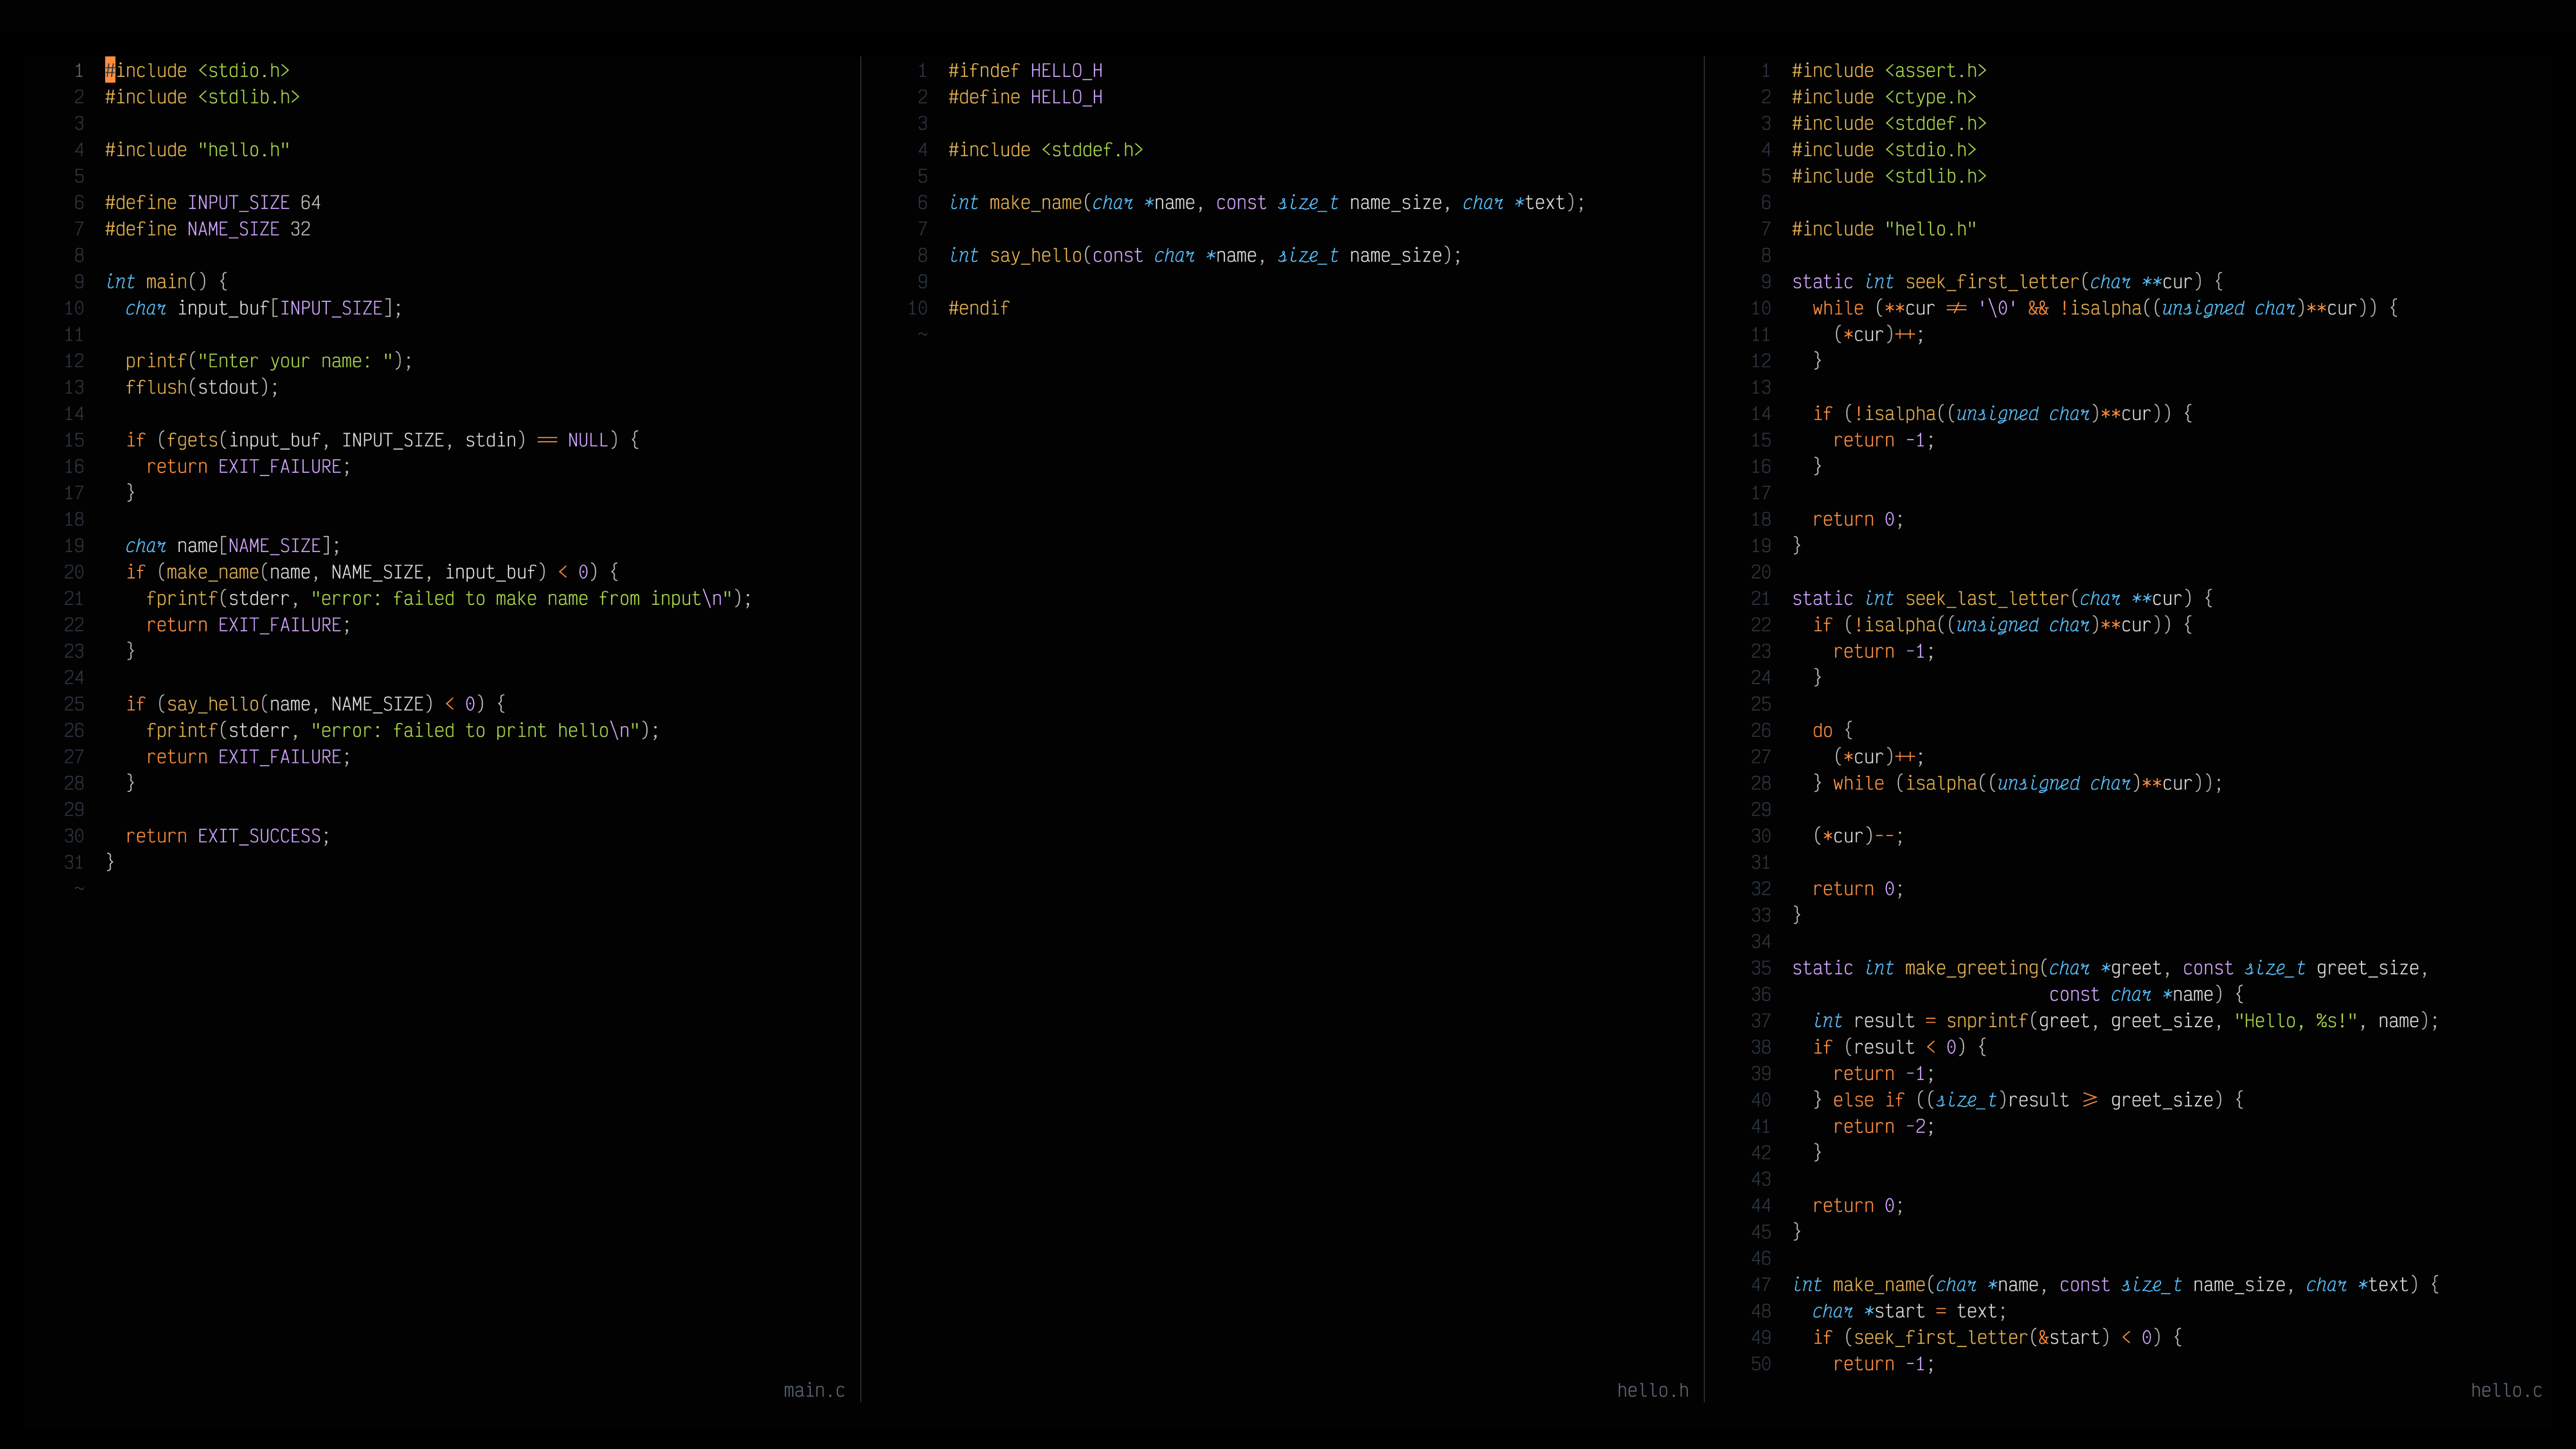
Task: Click the 'failed to print hello' line
Action: pyautogui.click(x=403, y=731)
